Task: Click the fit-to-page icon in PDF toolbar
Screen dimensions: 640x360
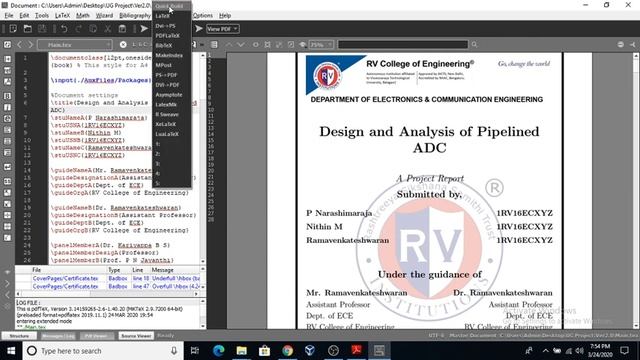Action: click(x=267, y=44)
